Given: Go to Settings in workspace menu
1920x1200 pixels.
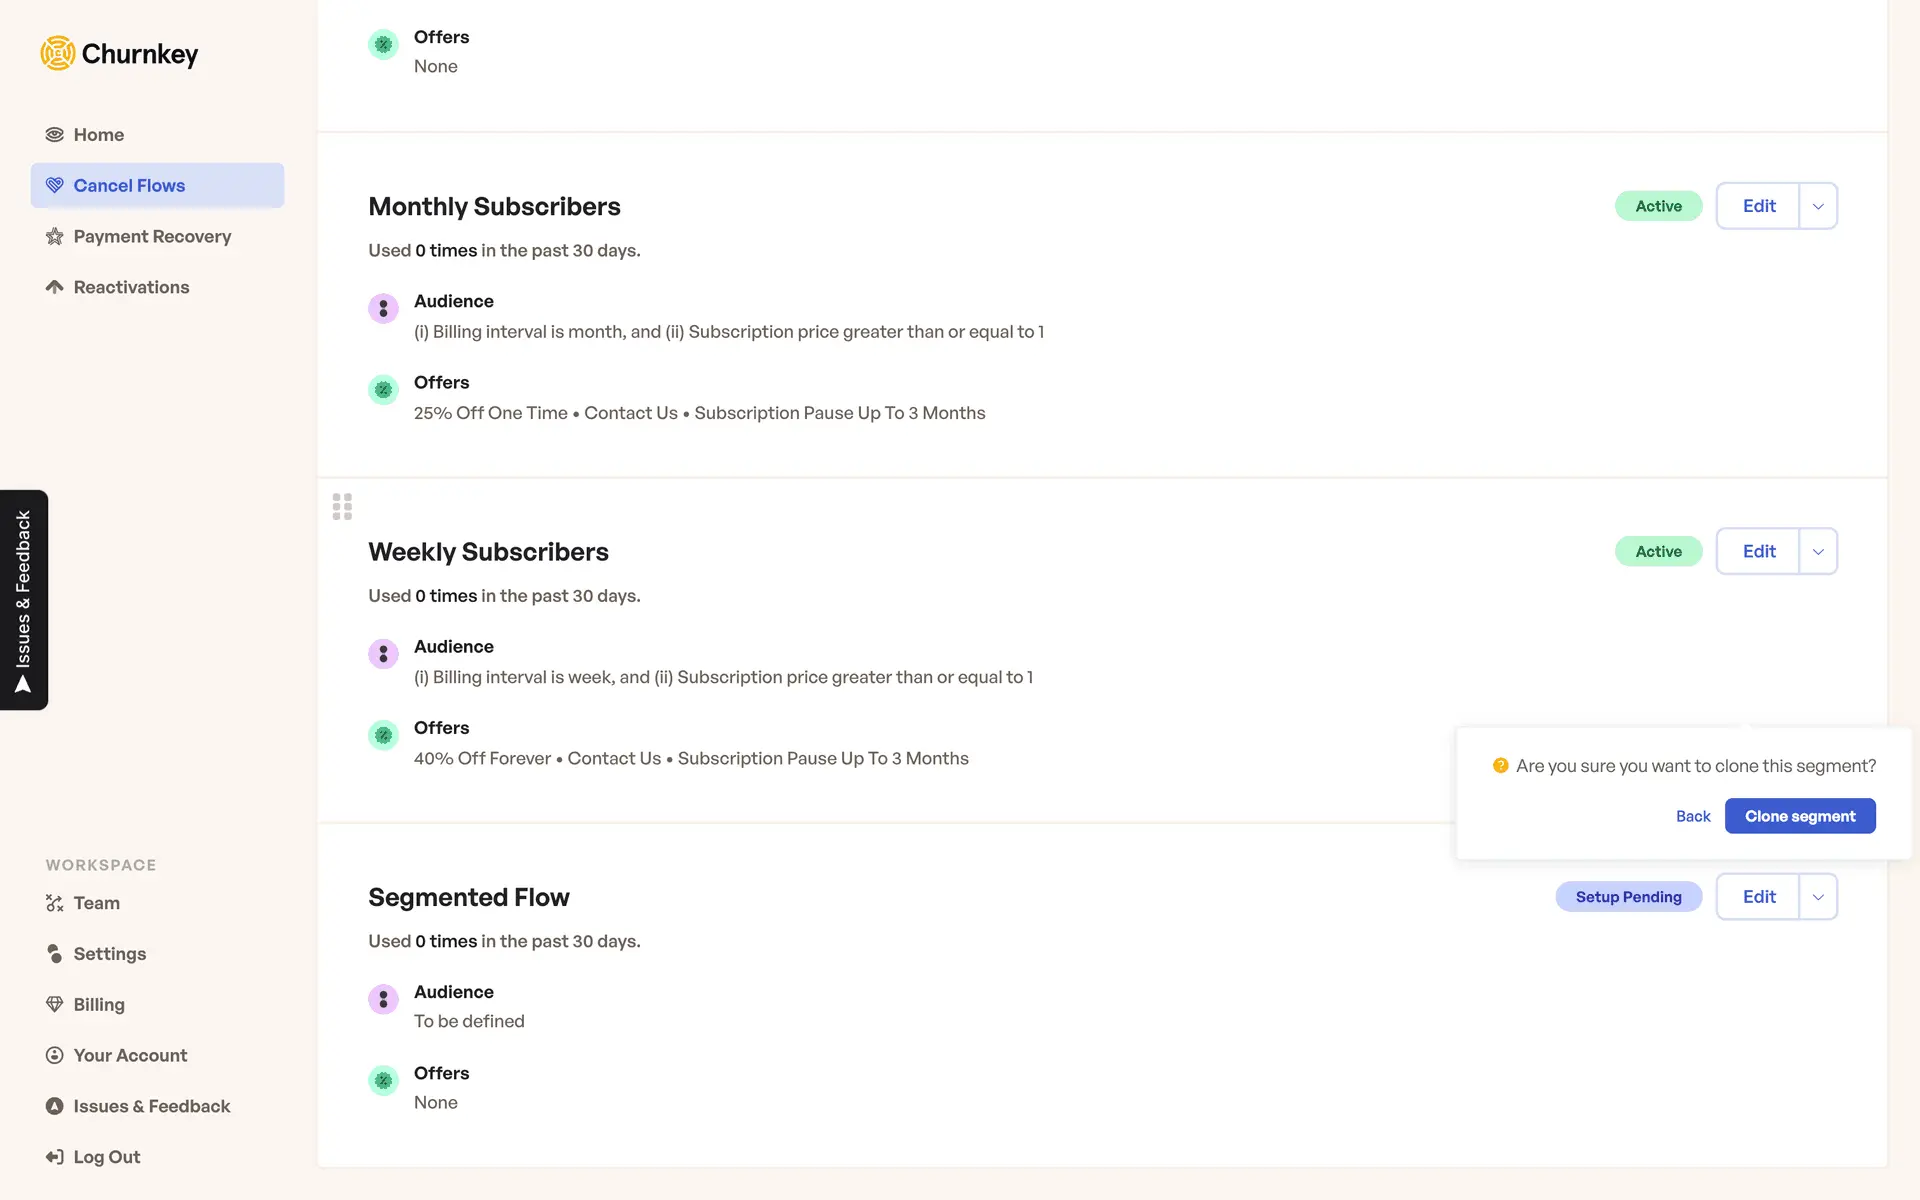Looking at the screenshot, I should coord(109,954).
